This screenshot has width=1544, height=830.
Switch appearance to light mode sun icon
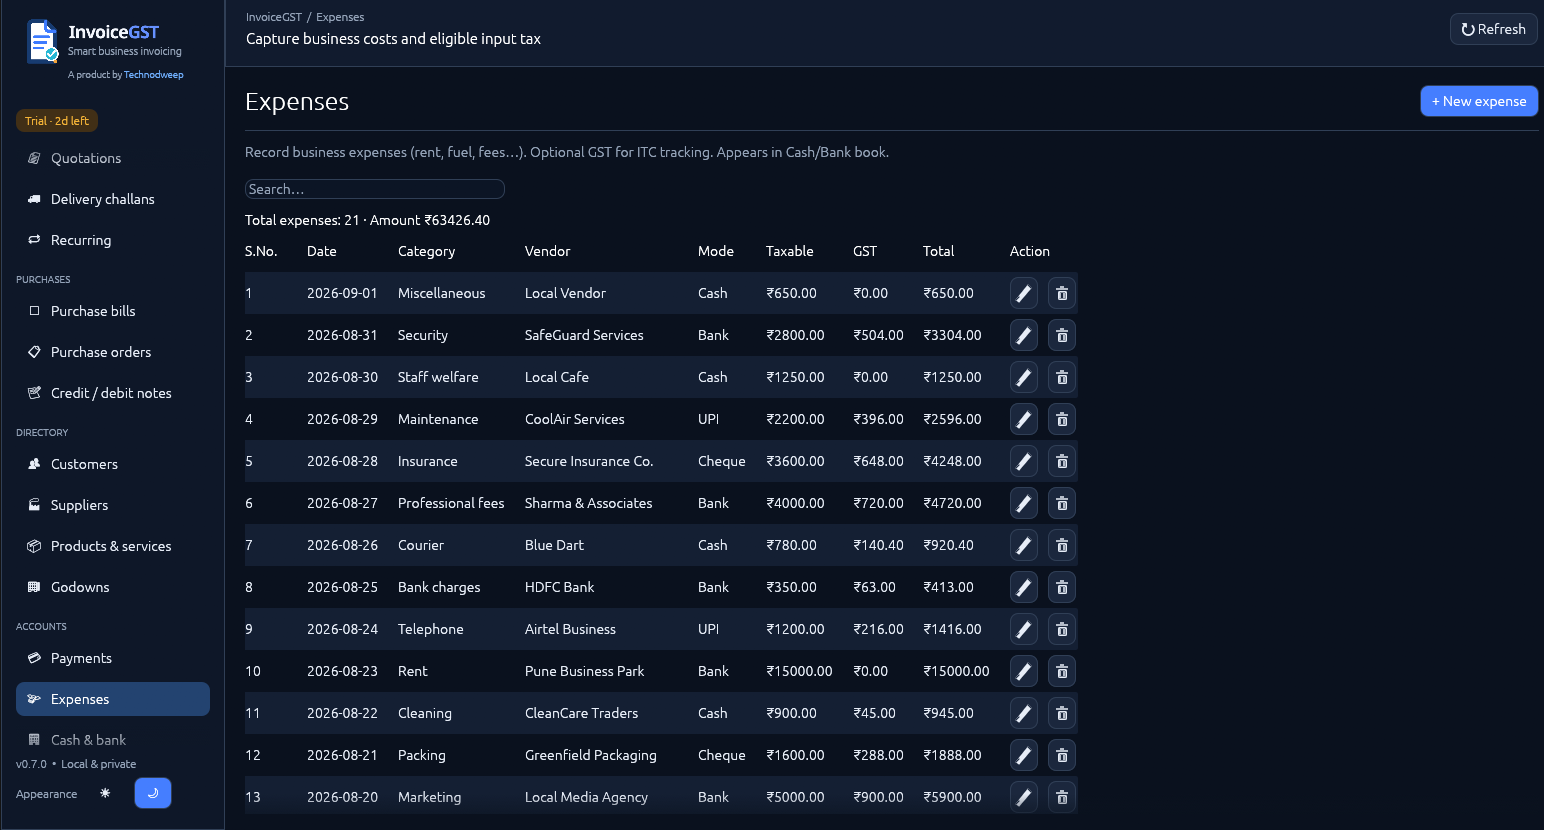(105, 793)
